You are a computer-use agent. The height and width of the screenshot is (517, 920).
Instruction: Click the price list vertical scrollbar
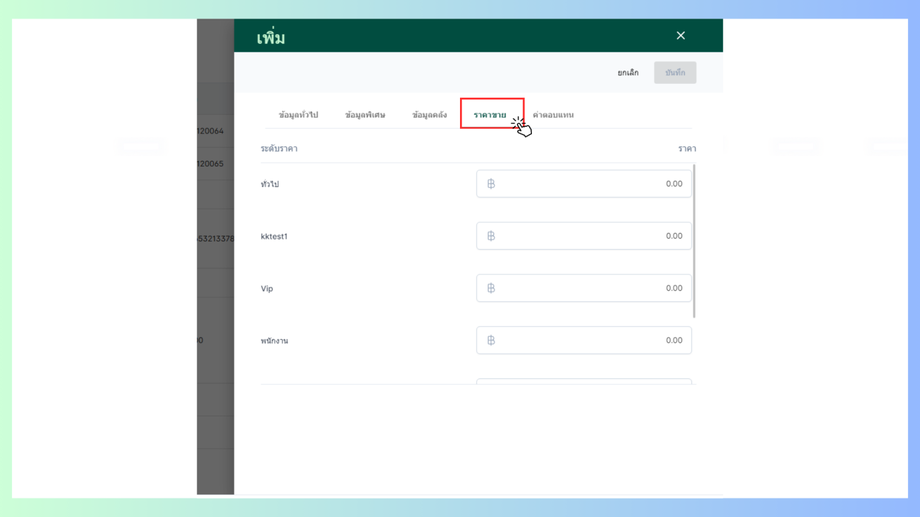click(694, 241)
